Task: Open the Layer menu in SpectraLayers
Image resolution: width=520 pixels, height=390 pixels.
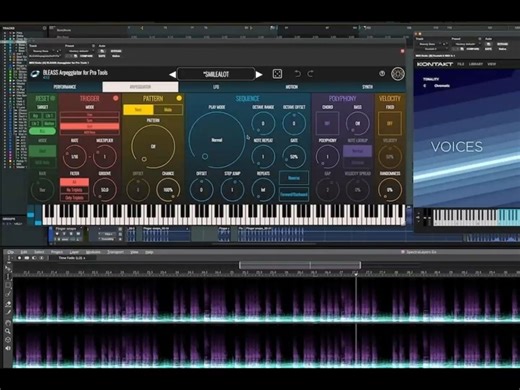Action: [74, 252]
